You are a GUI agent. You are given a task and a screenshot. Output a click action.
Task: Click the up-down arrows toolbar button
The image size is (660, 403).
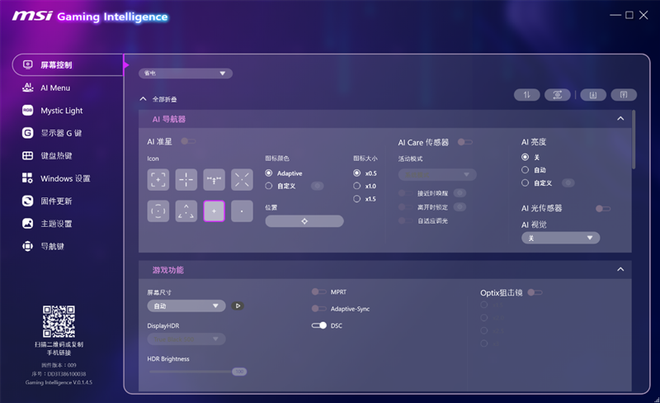click(x=527, y=95)
